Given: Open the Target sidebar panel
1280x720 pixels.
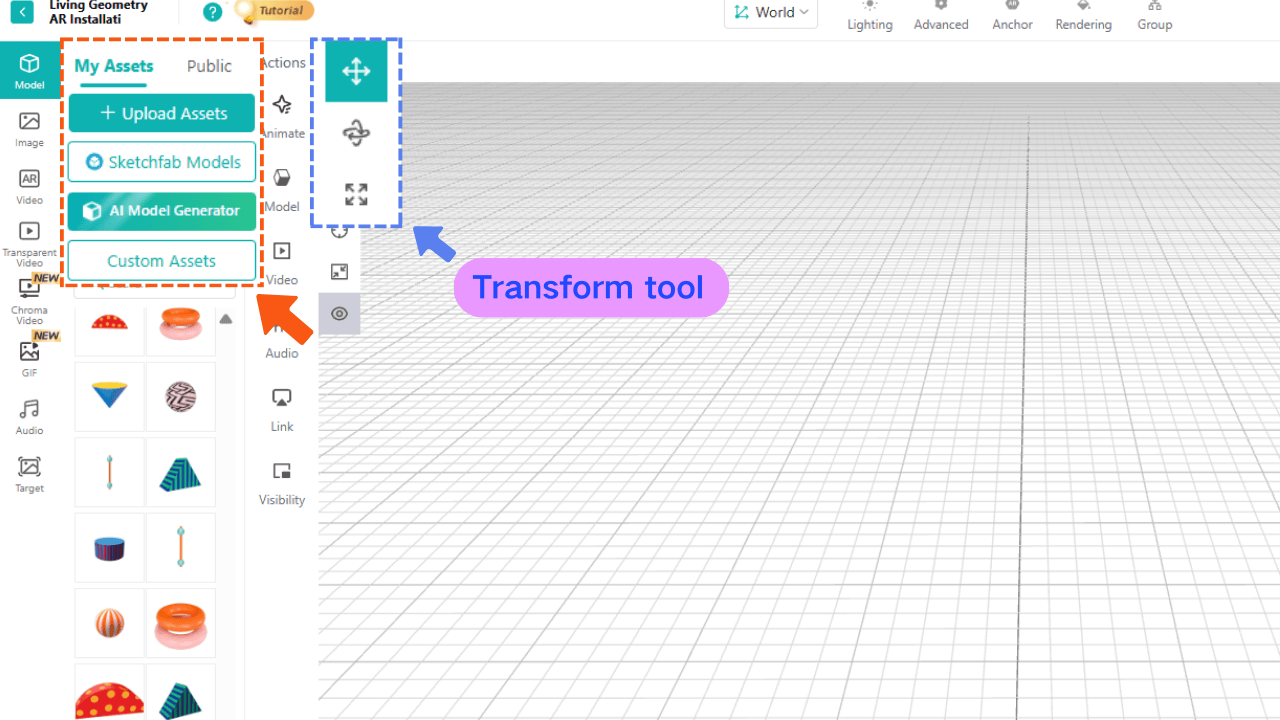Looking at the screenshot, I should (x=29, y=474).
